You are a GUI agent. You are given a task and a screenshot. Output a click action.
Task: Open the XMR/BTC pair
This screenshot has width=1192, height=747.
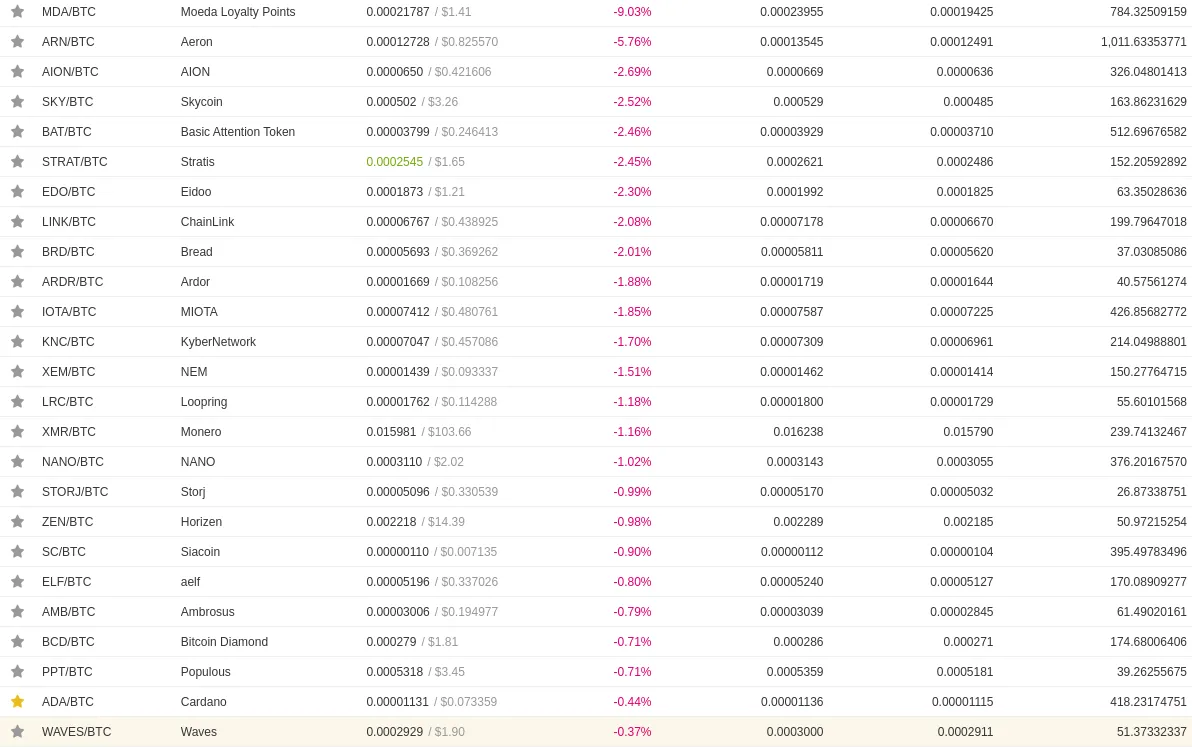[68, 432]
